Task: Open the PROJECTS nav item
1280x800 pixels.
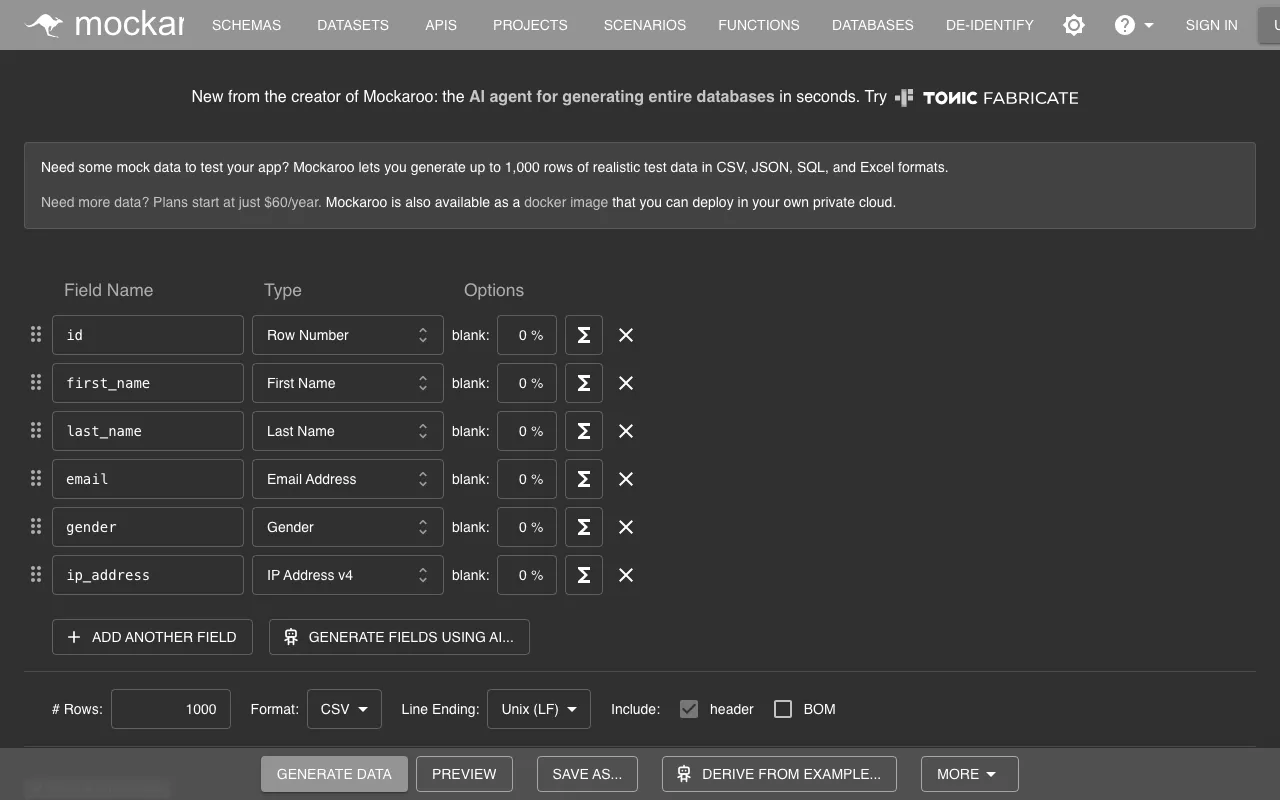Action: coord(530,25)
